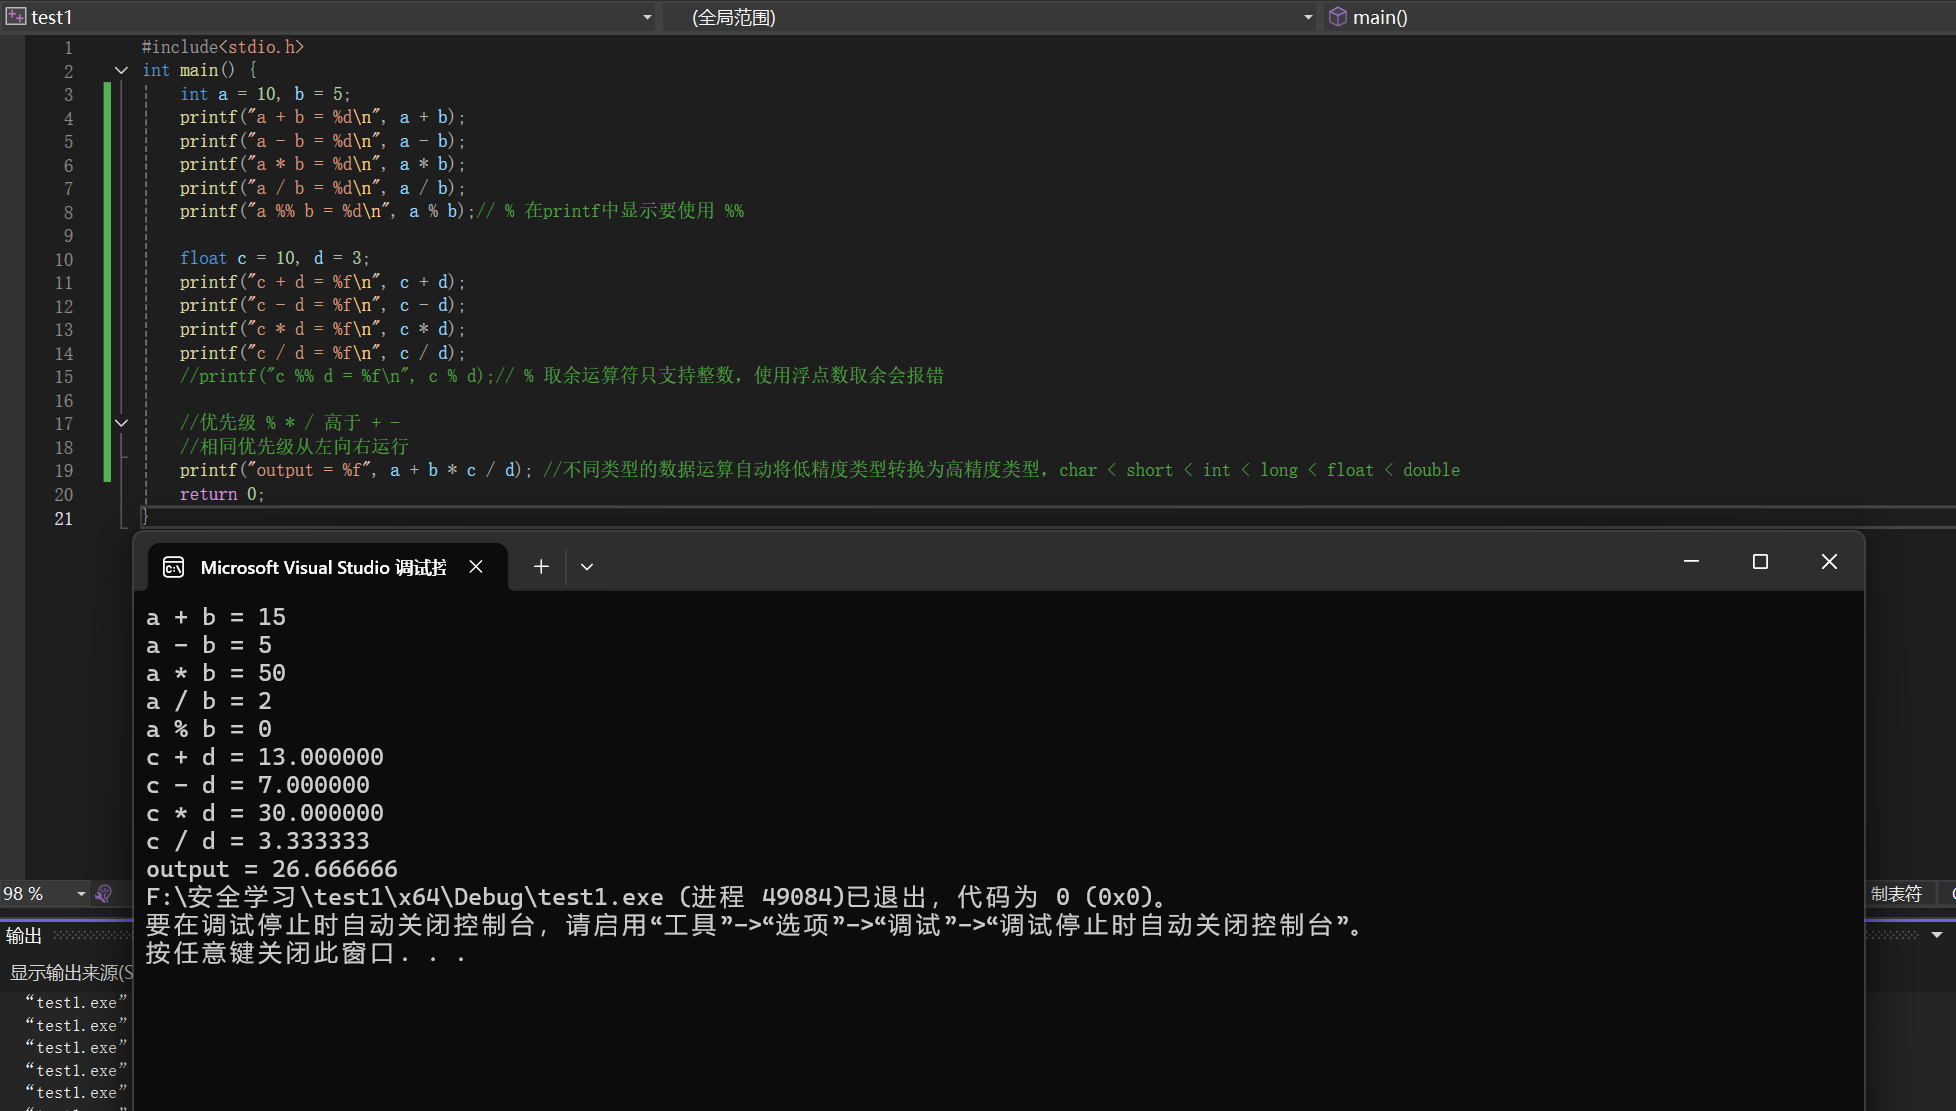This screenshot has height=1111, width=1956.
Task: Open a new console tab with plus
Action: pos(541,567)
